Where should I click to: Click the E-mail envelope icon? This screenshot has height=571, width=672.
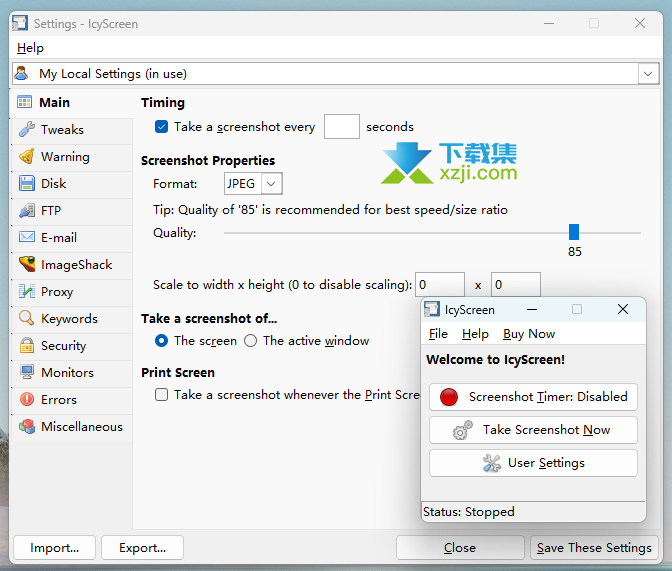(27, 237)
